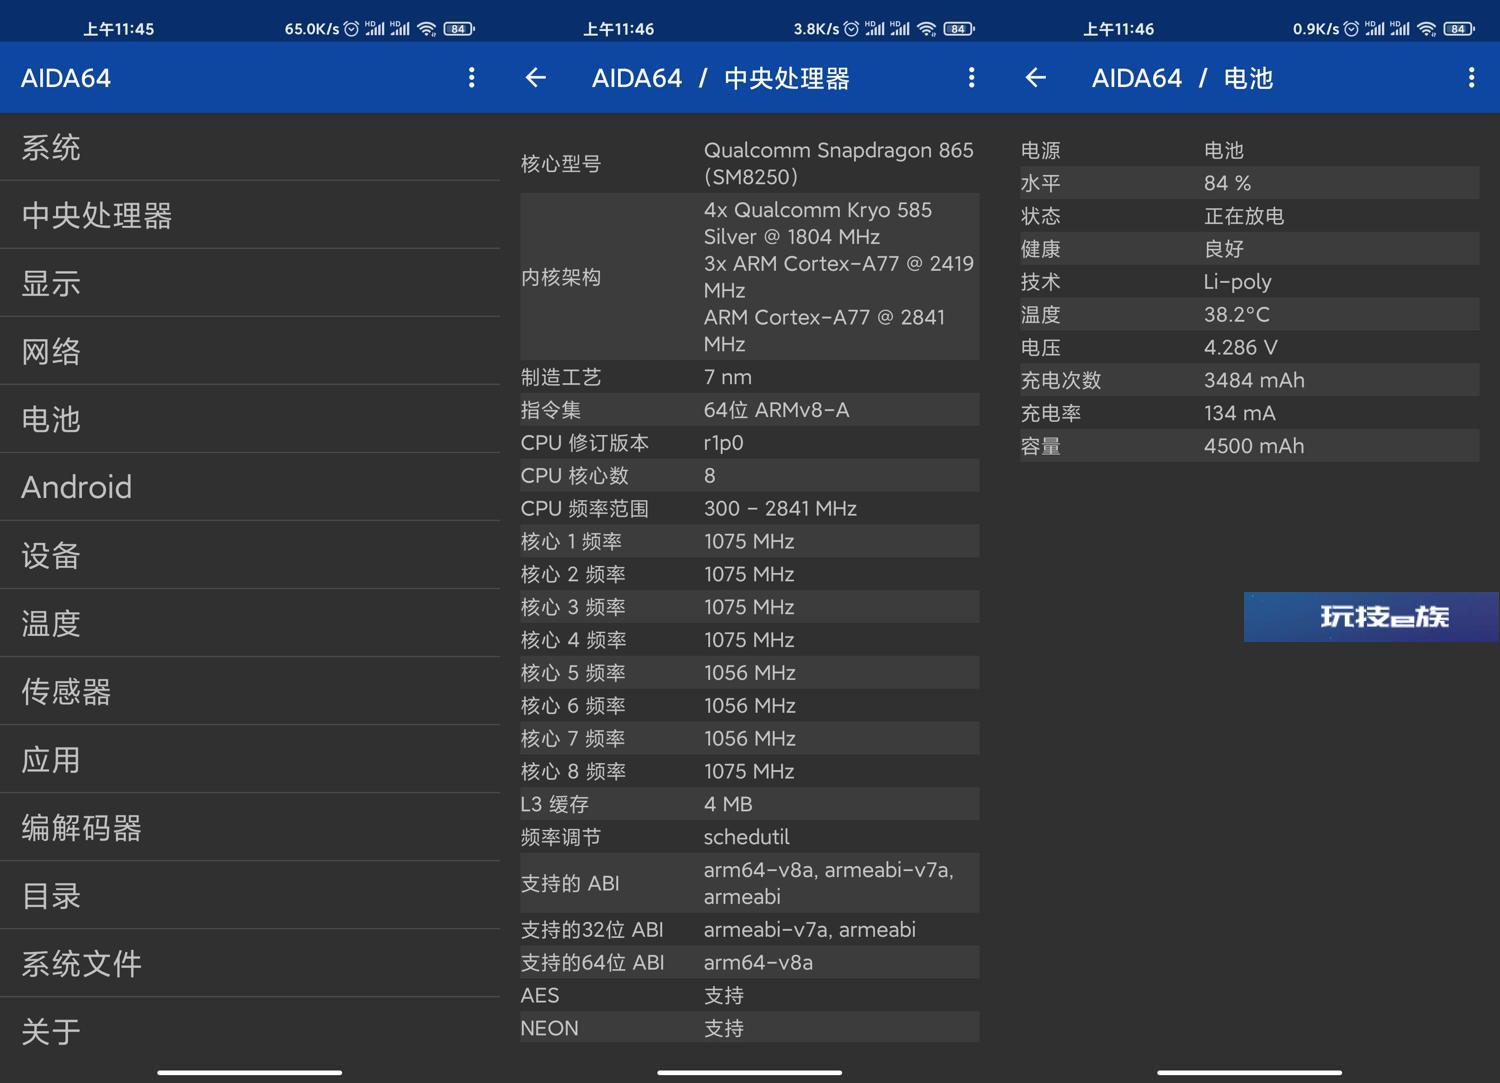Tap back arrow on 电池 screen
Image resolution: width=1500 pixels, height=1083 pixels.
tap(1035, 78)
